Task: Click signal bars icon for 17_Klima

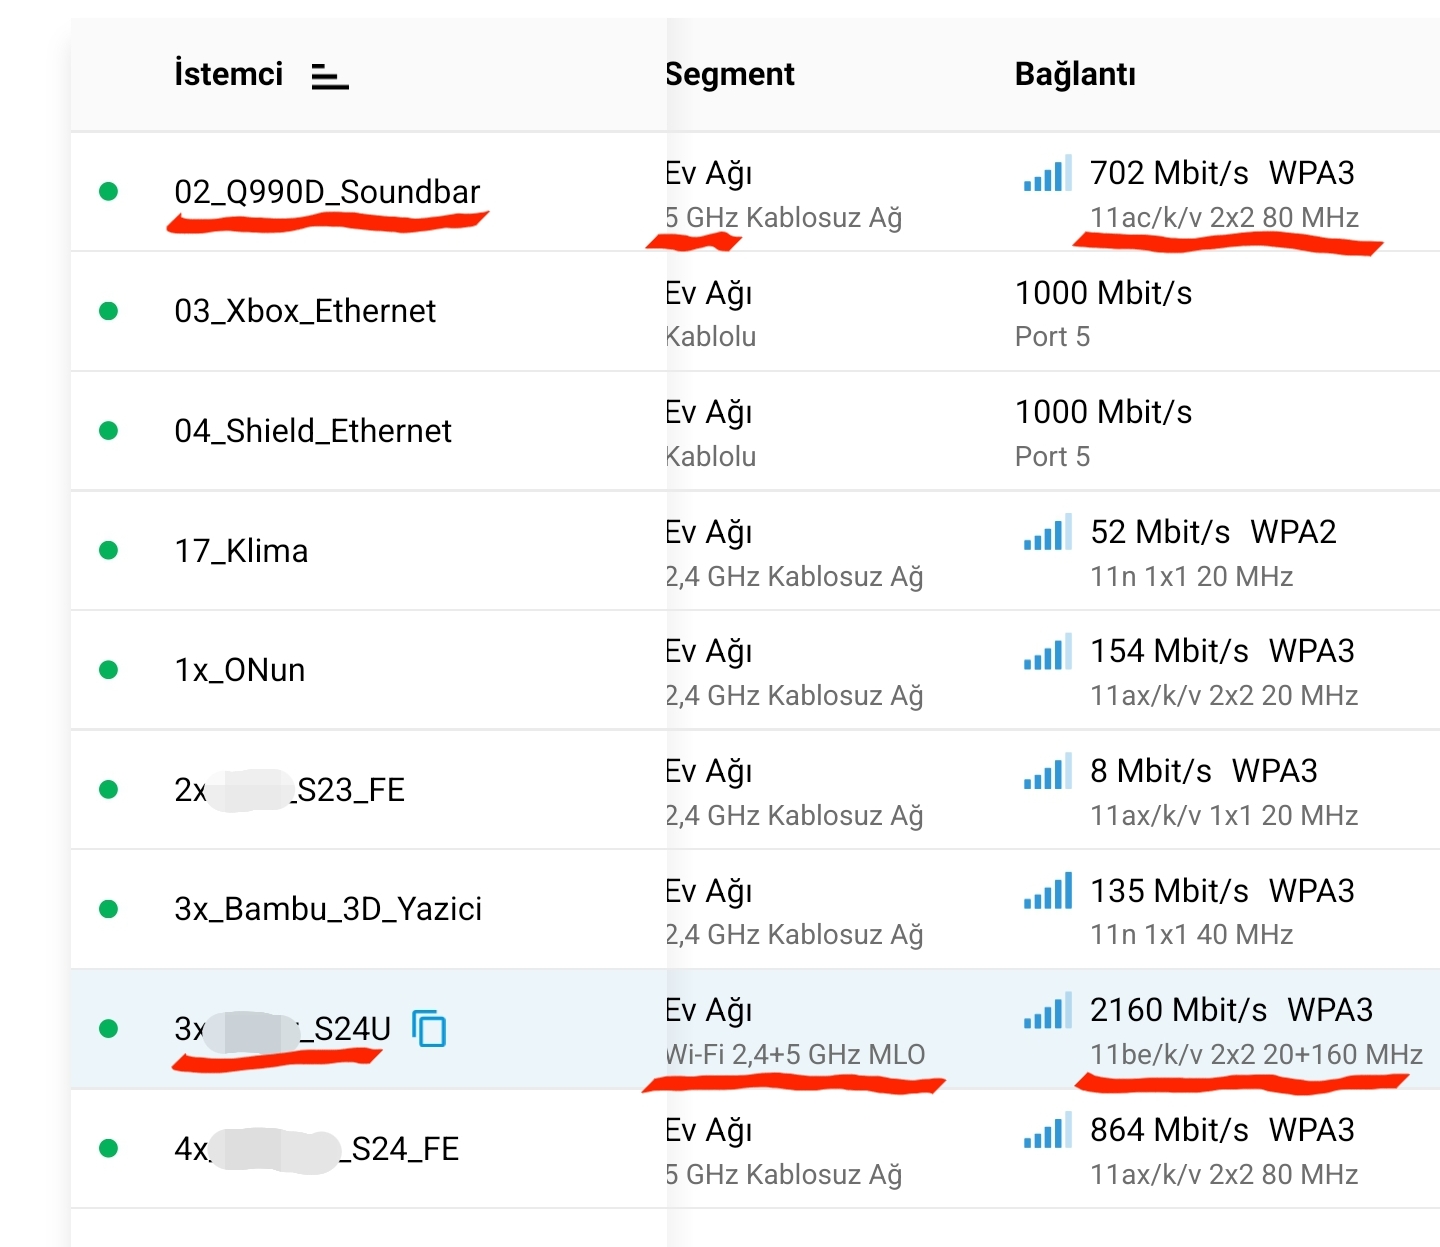Action: [1047, 532]
